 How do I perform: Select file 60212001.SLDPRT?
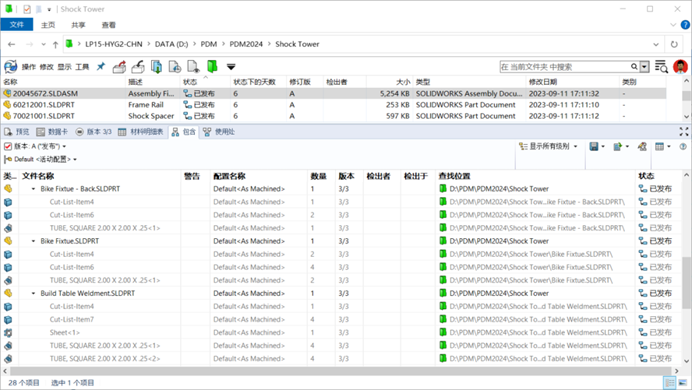44,105
